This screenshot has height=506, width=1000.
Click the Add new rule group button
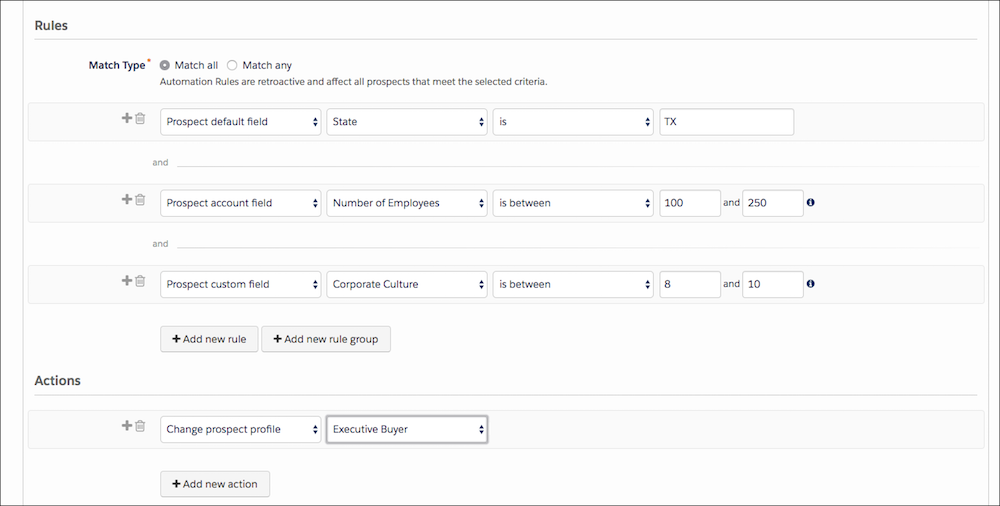click(326, 339)
